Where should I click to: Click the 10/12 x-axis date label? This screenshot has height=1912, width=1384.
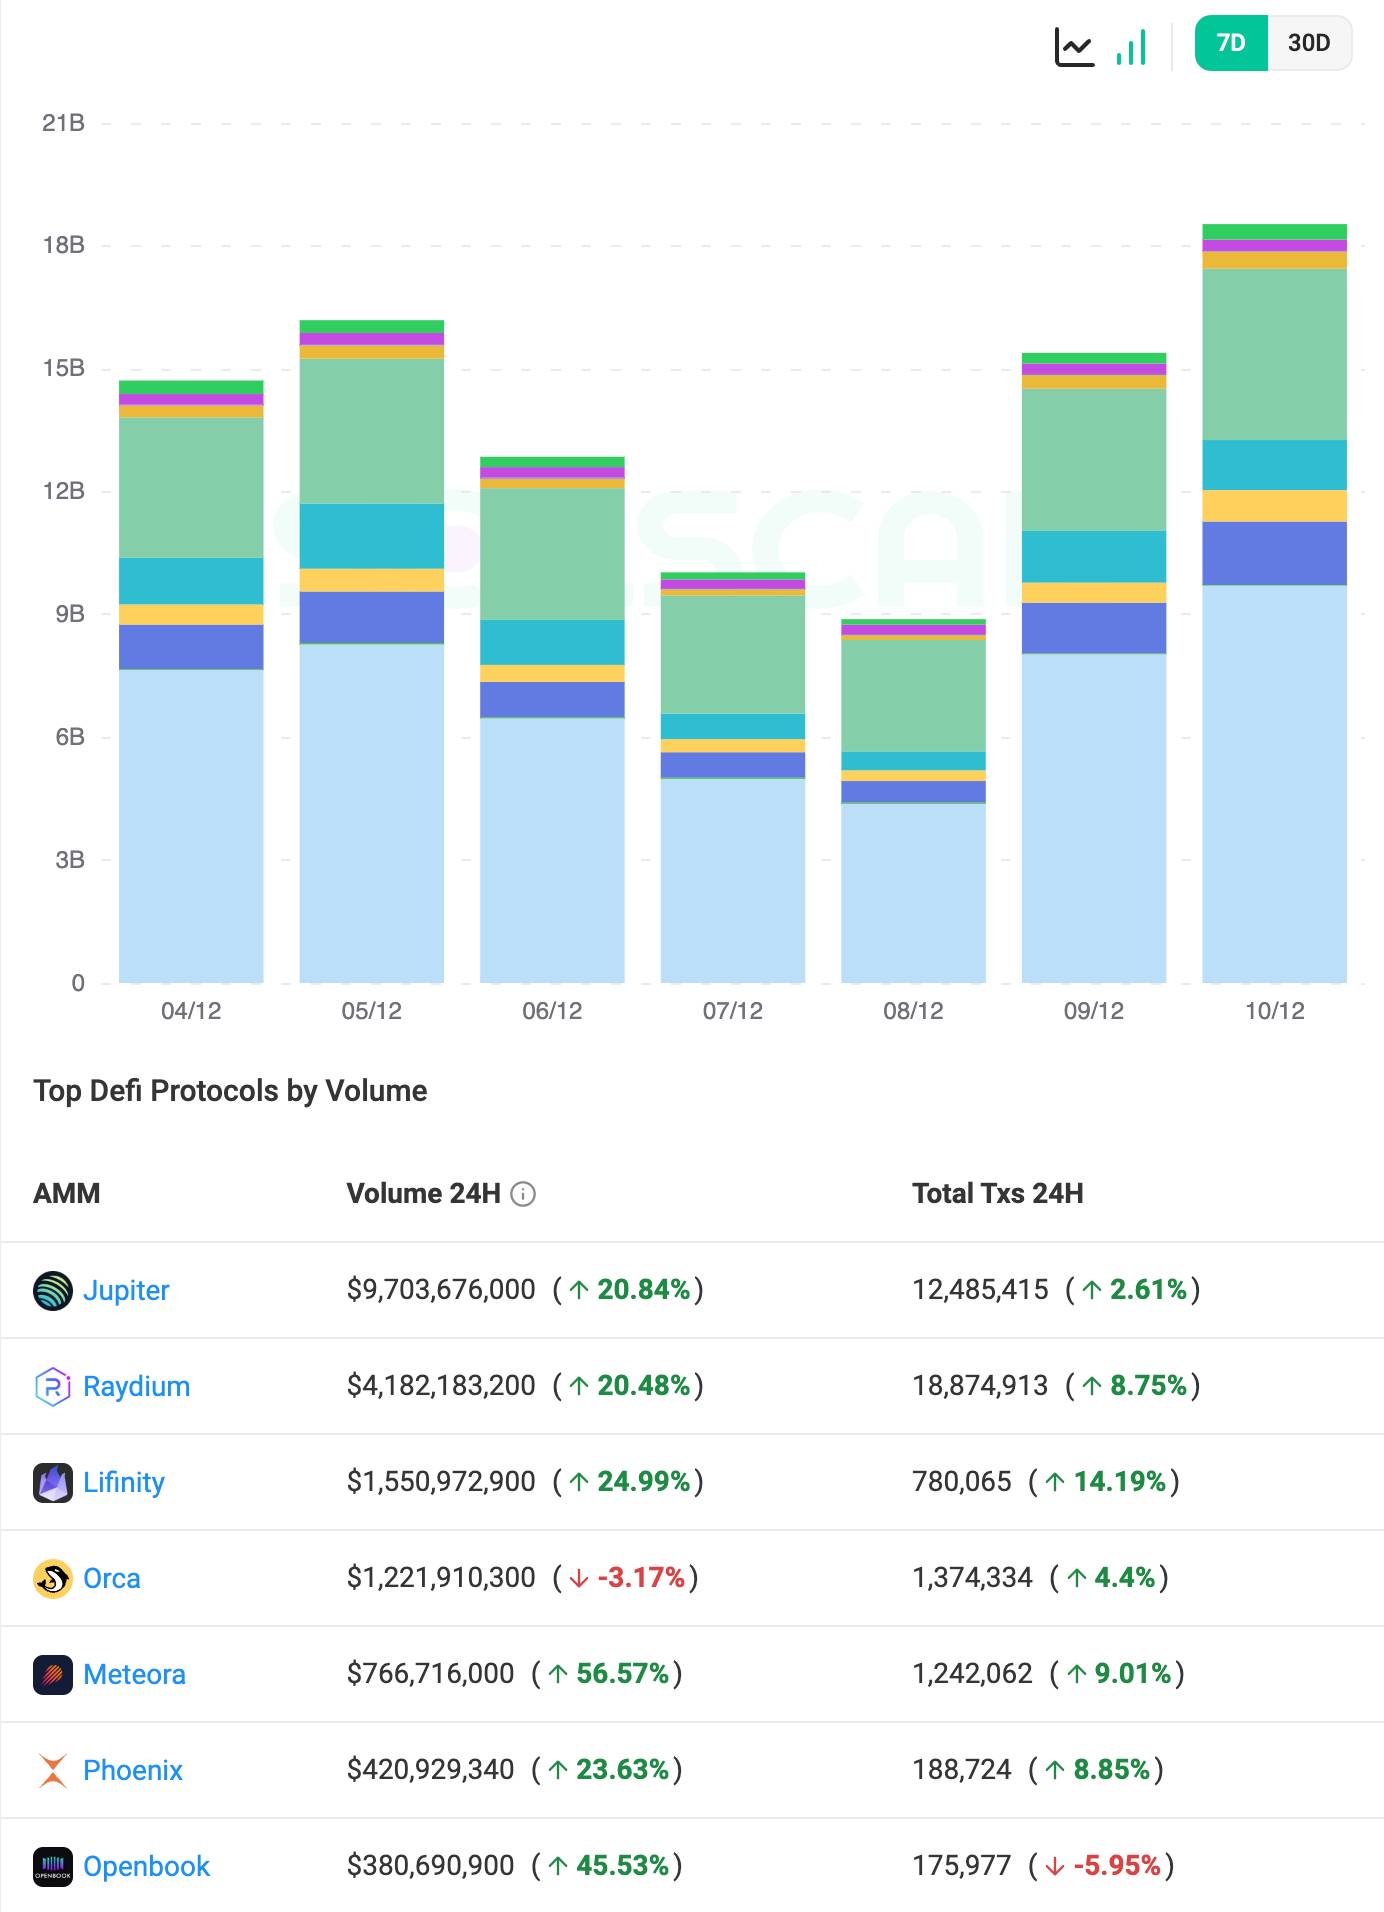point(1275,1011)
